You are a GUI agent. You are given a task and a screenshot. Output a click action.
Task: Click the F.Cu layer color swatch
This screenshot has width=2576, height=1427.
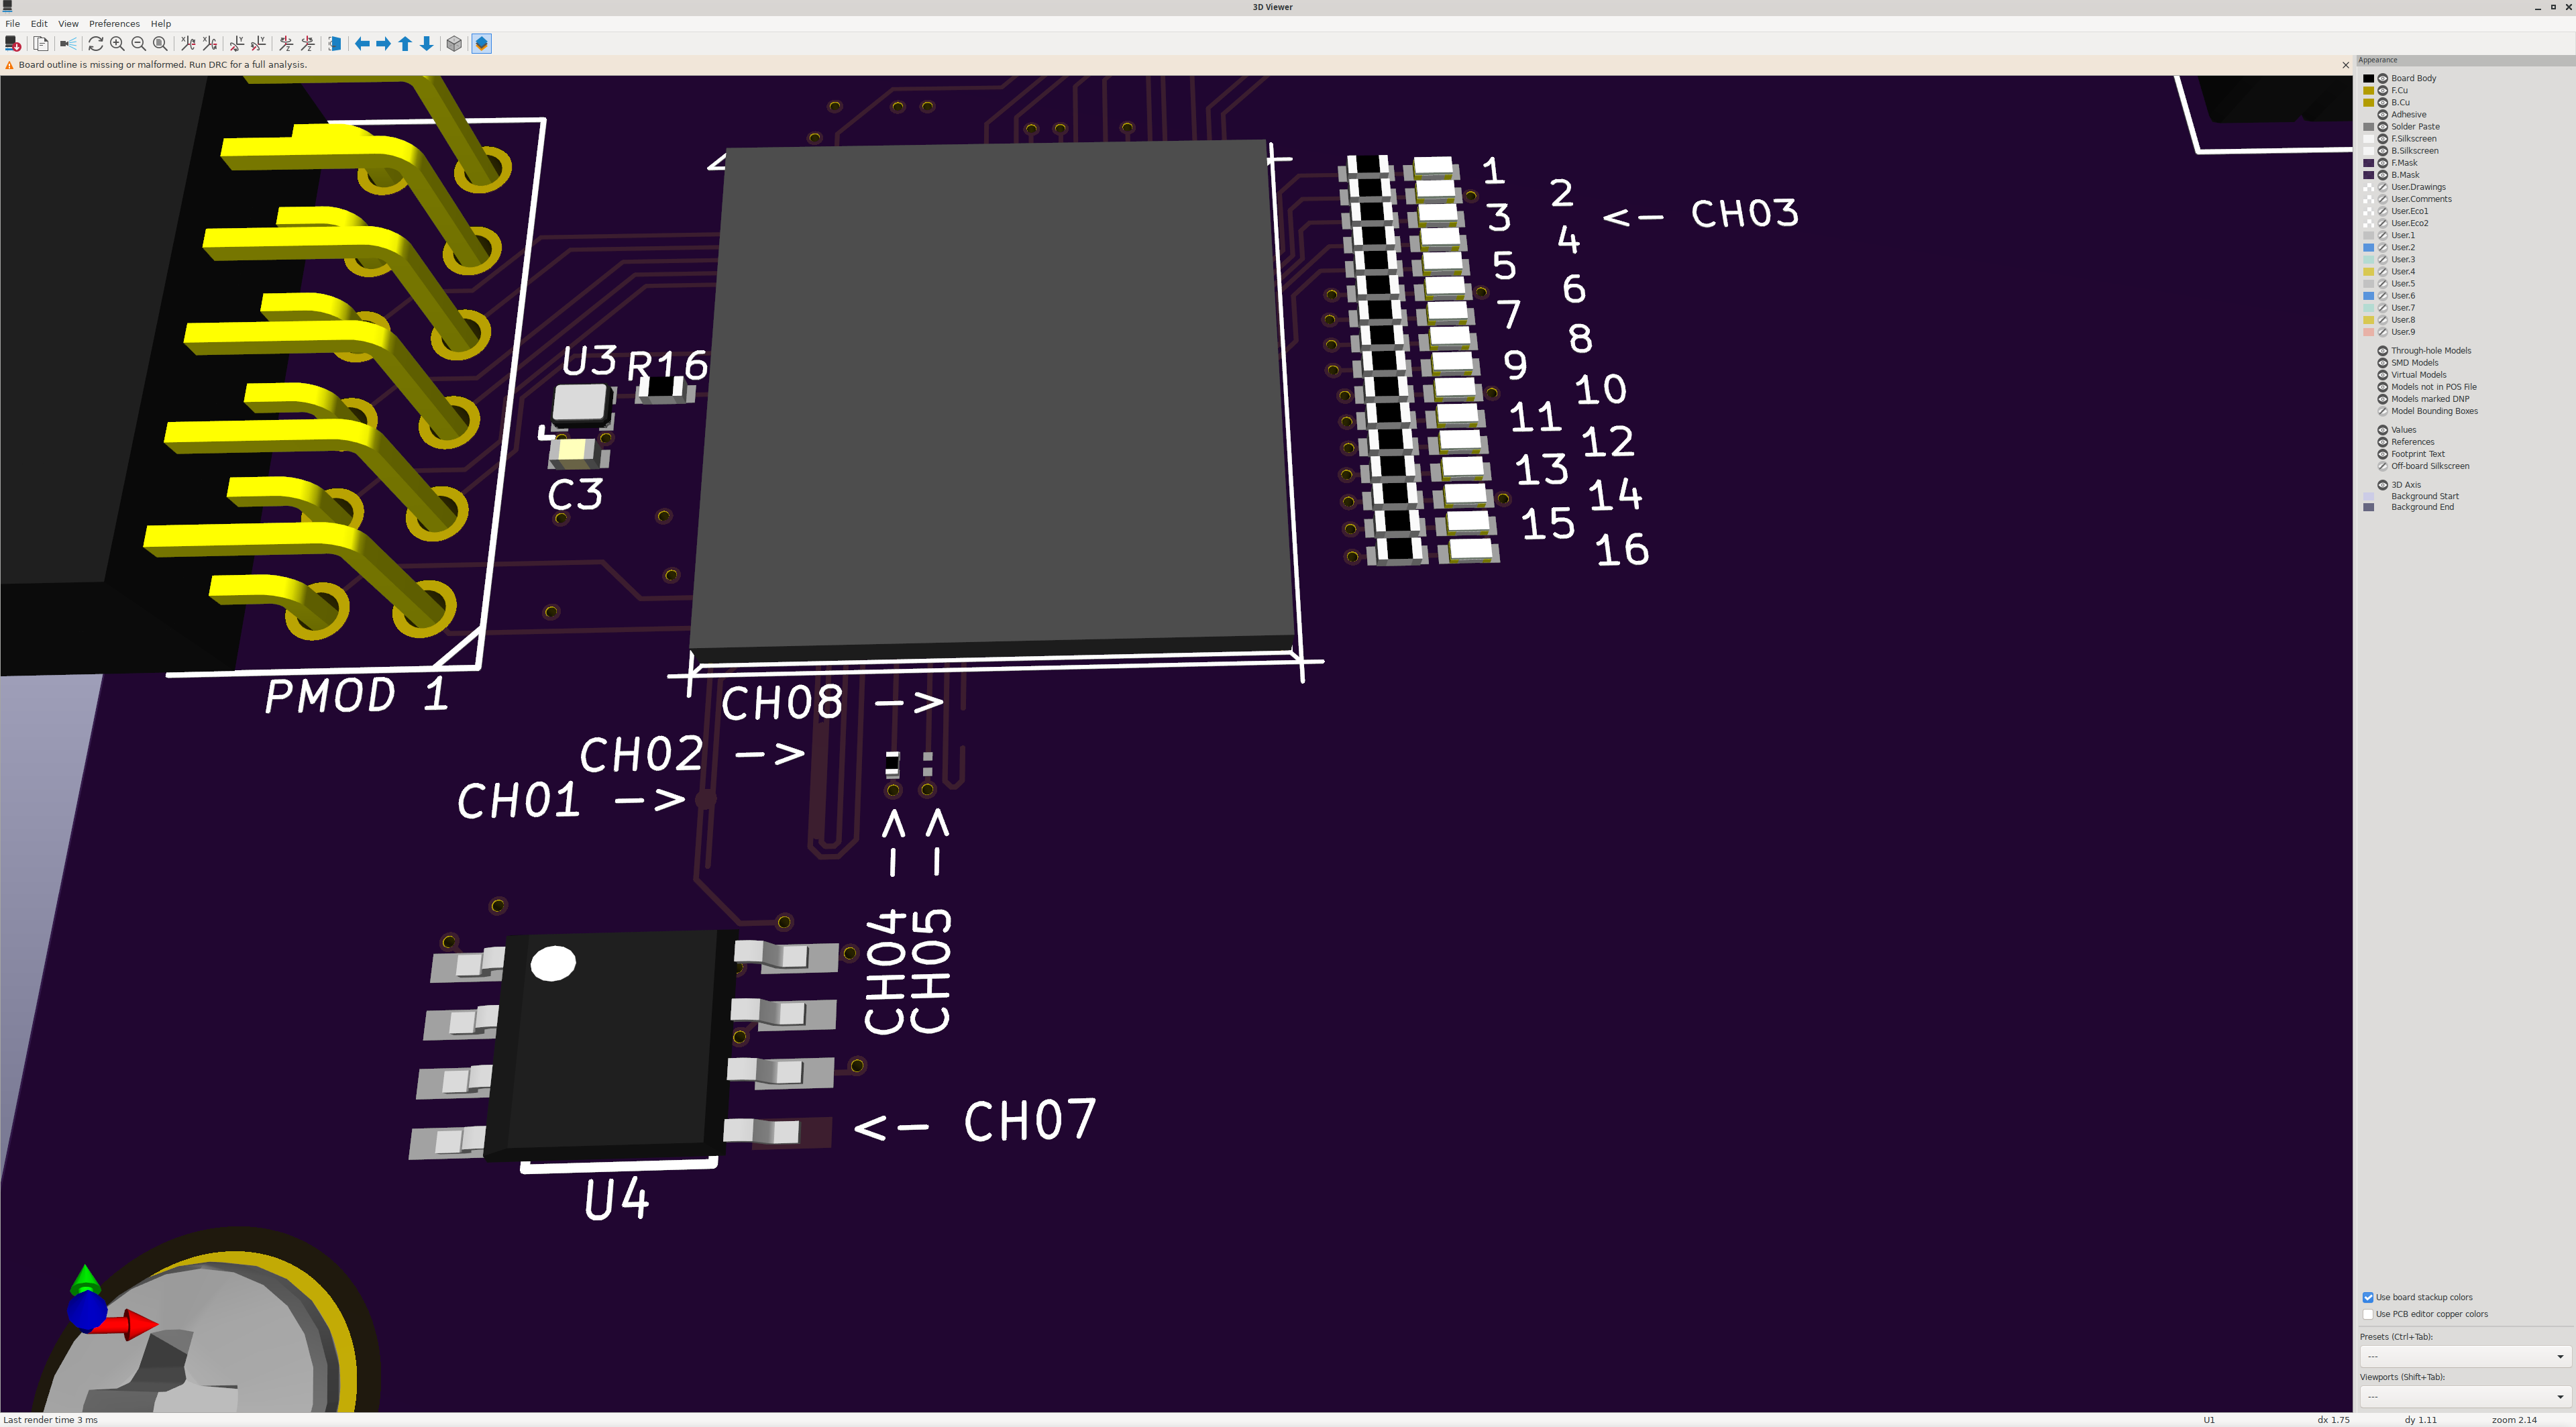(2368, 91)
